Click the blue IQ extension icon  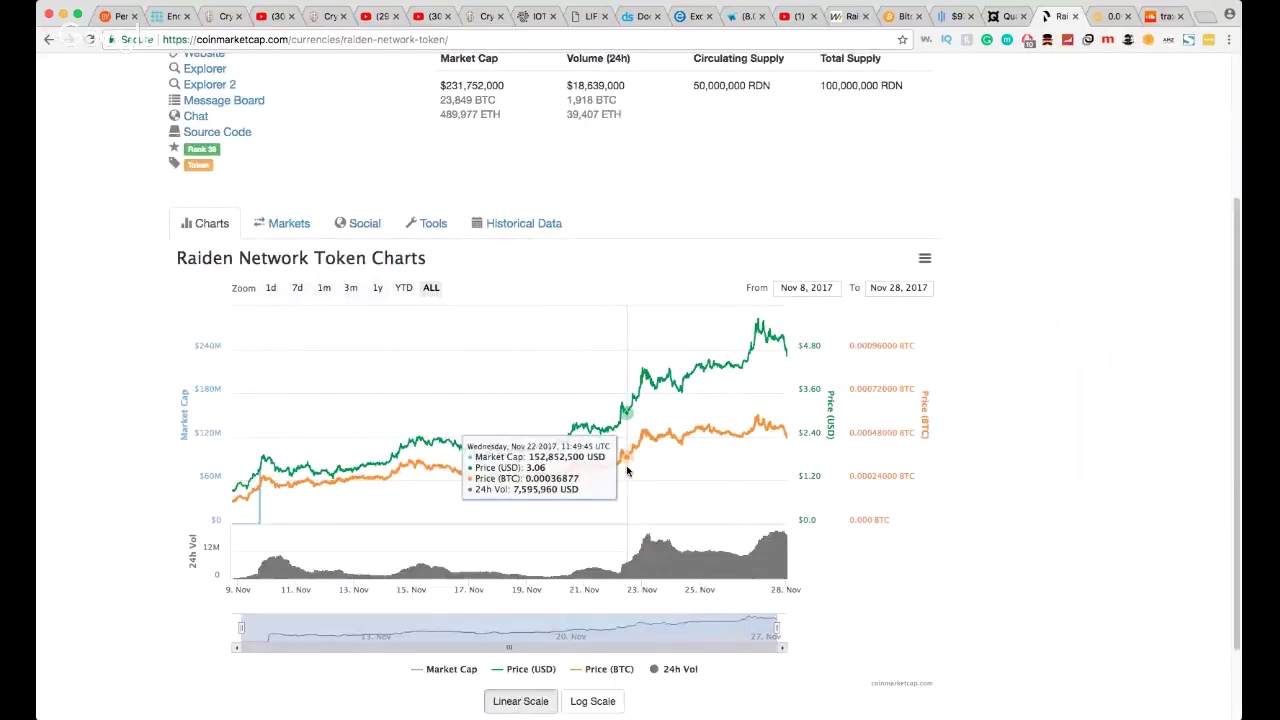click(946, 39)
